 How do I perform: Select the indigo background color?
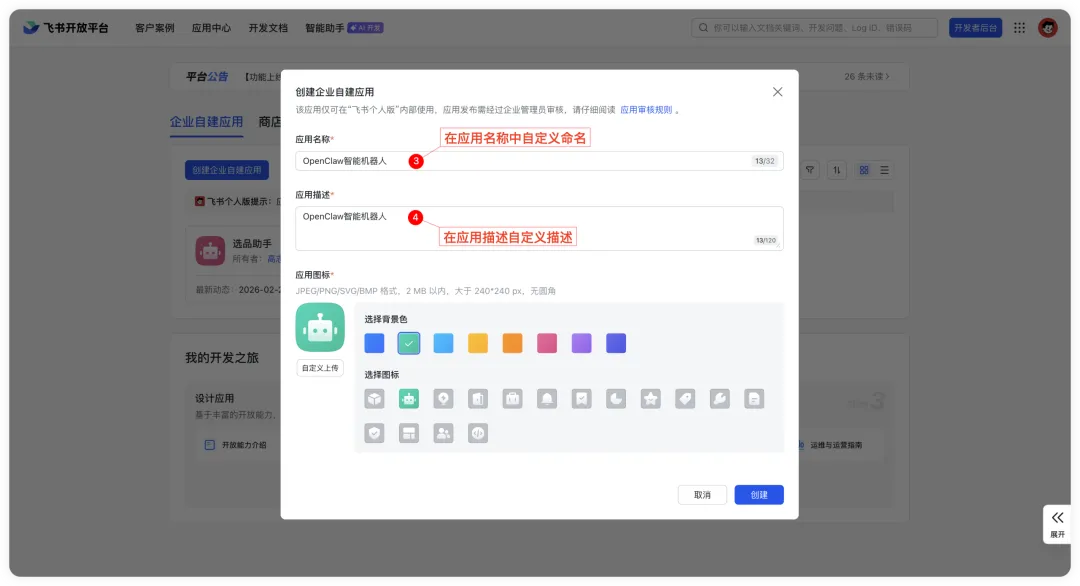[616, 343]
